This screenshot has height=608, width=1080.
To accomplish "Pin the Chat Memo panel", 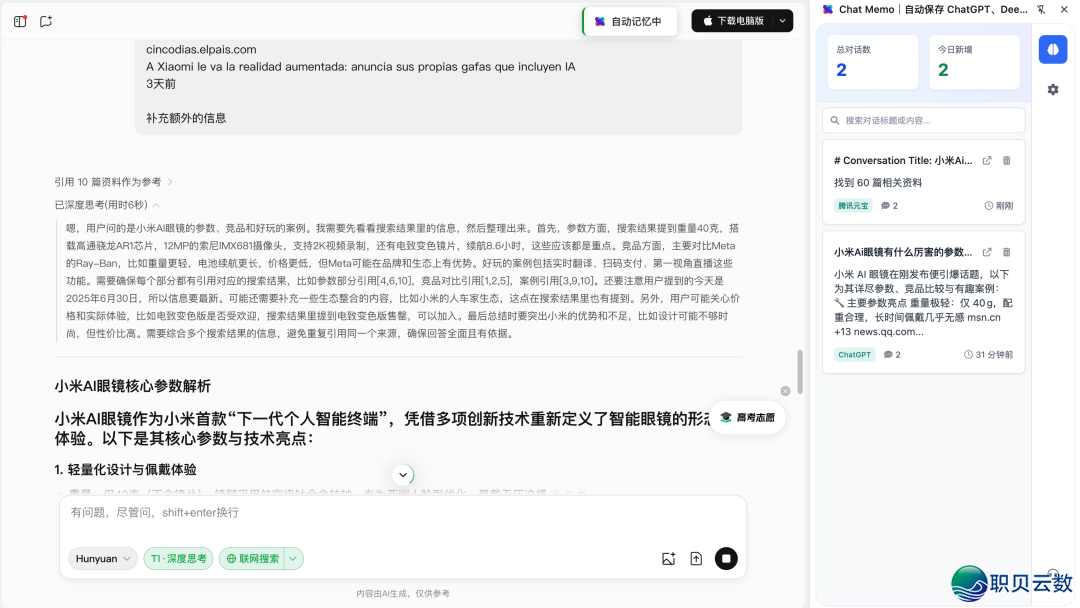I will (1041, 10).
